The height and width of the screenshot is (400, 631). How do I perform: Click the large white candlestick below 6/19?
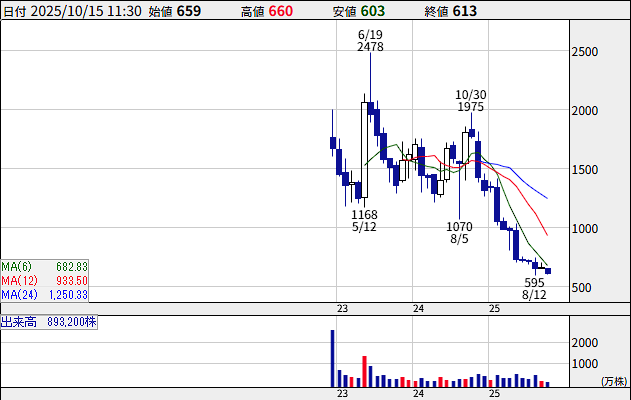pyautogui.click(x=364, y=150)
